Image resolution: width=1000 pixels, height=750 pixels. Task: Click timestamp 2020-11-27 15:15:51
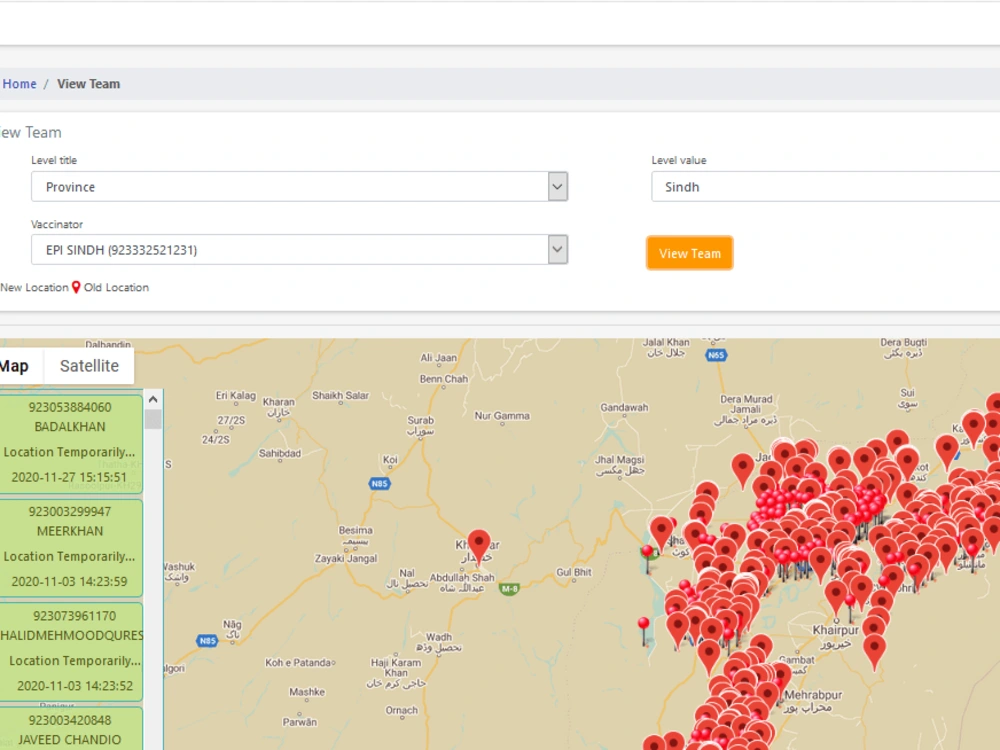69,477
